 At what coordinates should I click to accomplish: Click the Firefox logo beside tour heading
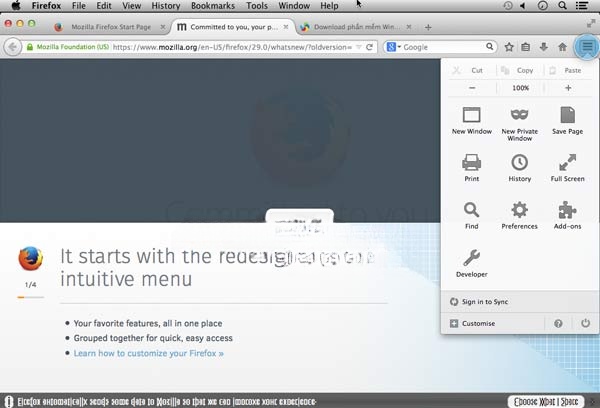31,259
